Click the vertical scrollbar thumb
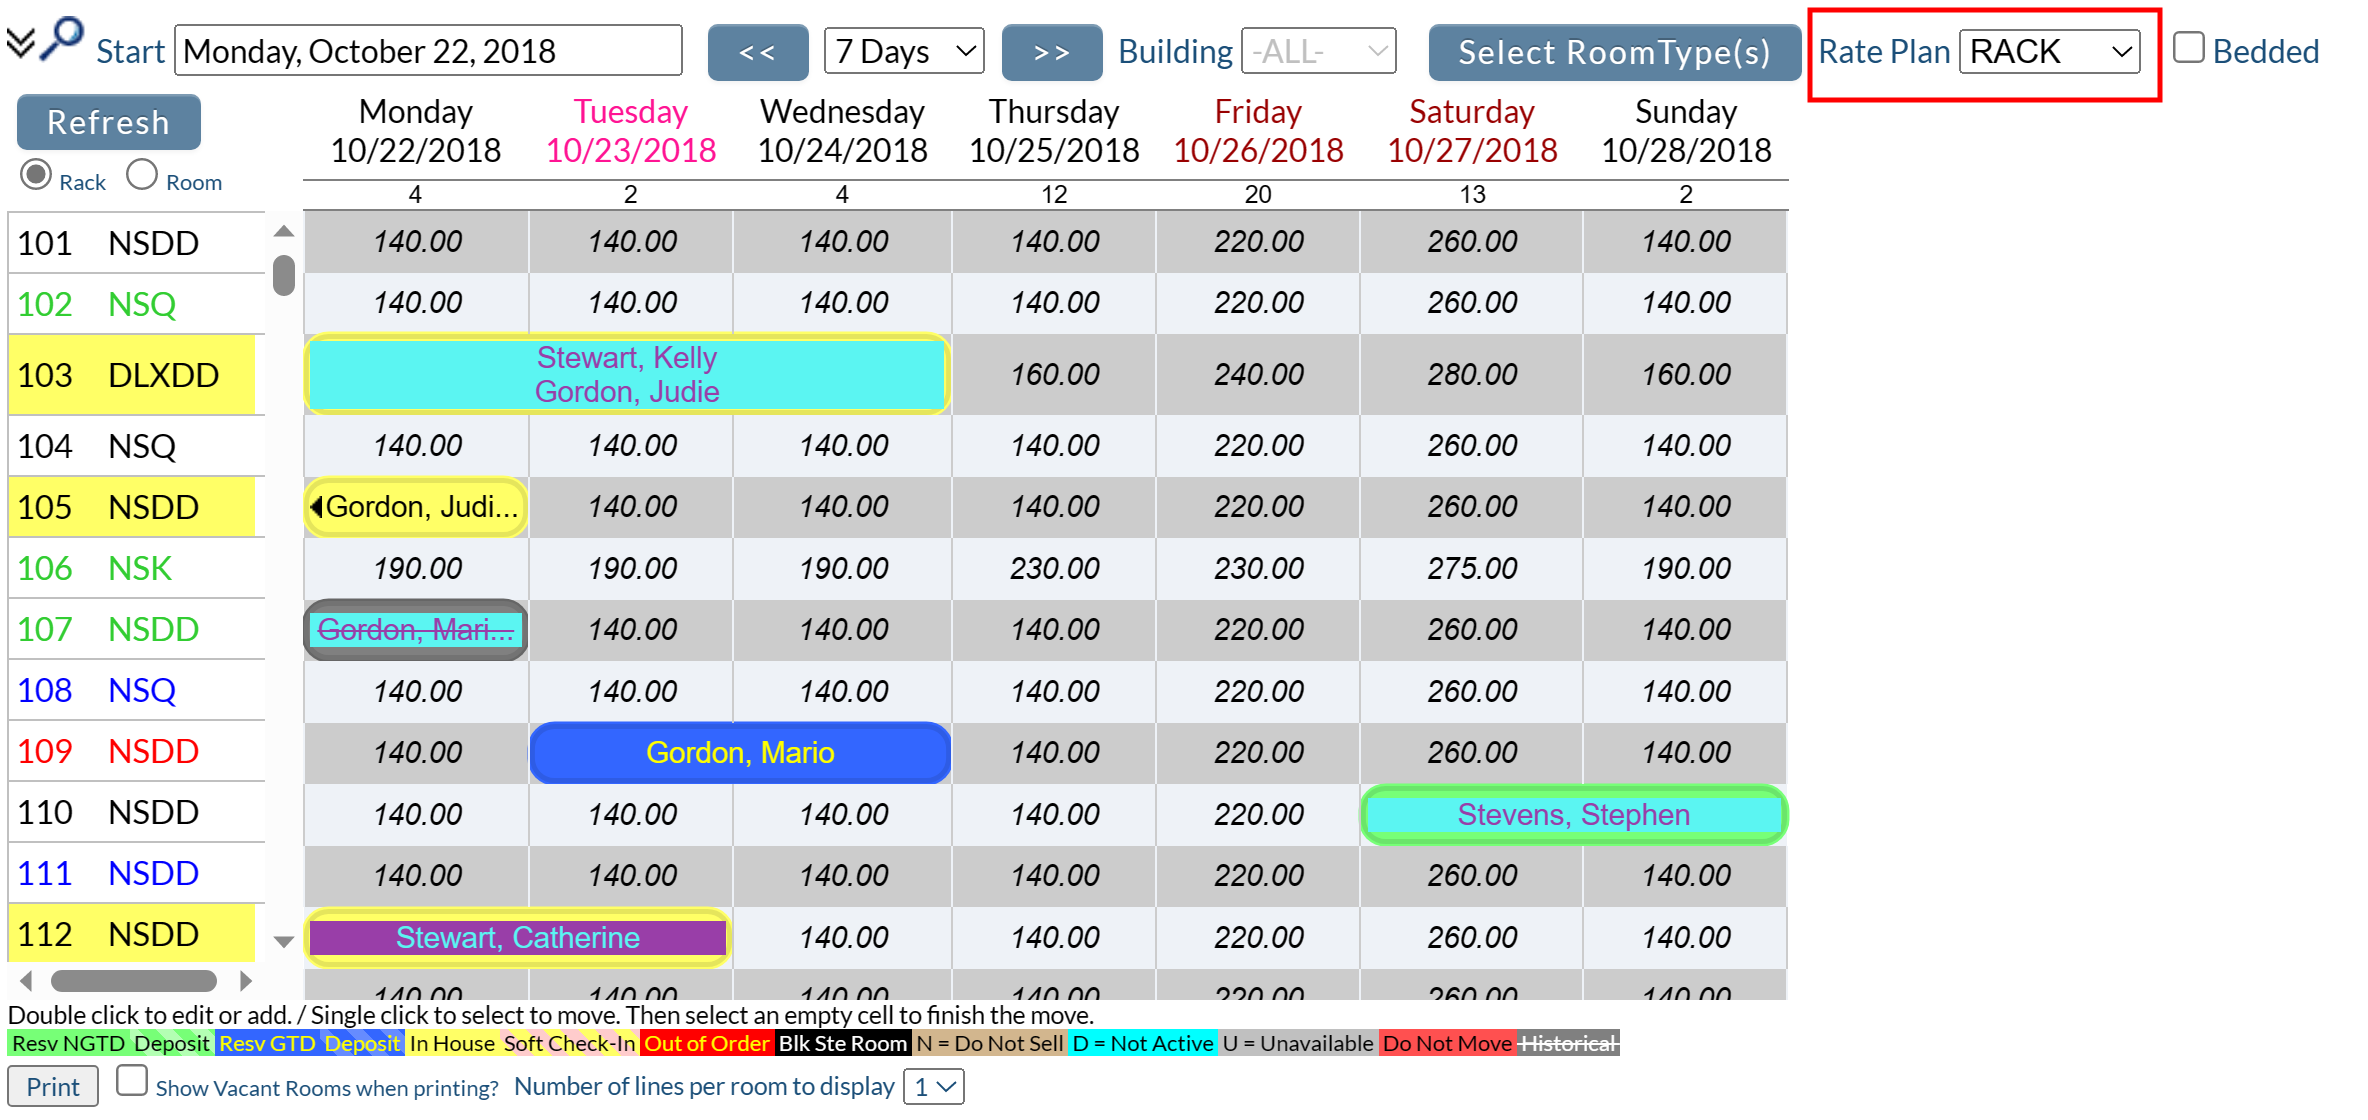The height and width of the screenshot is (1120, 2368). coord(284,275)
